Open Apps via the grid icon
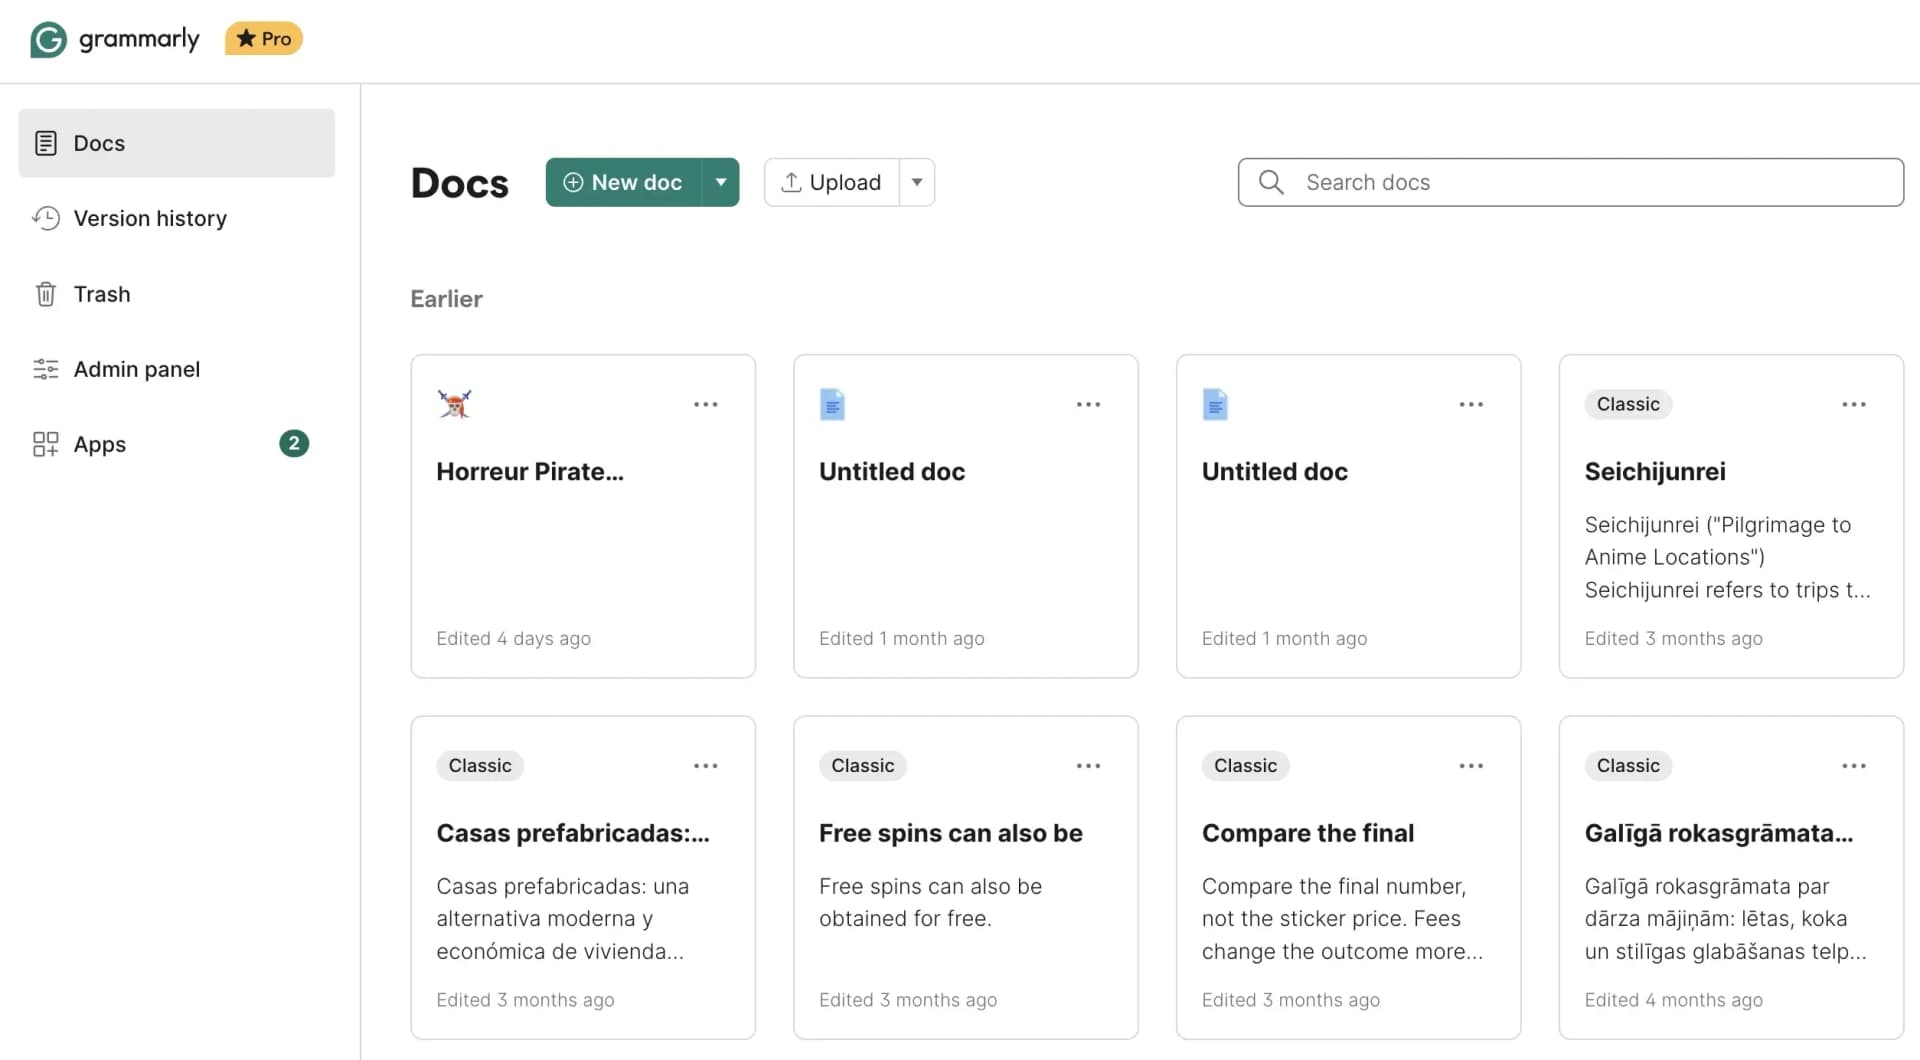This screenshot has height=1060, width=1920. (x=46, y=444)
